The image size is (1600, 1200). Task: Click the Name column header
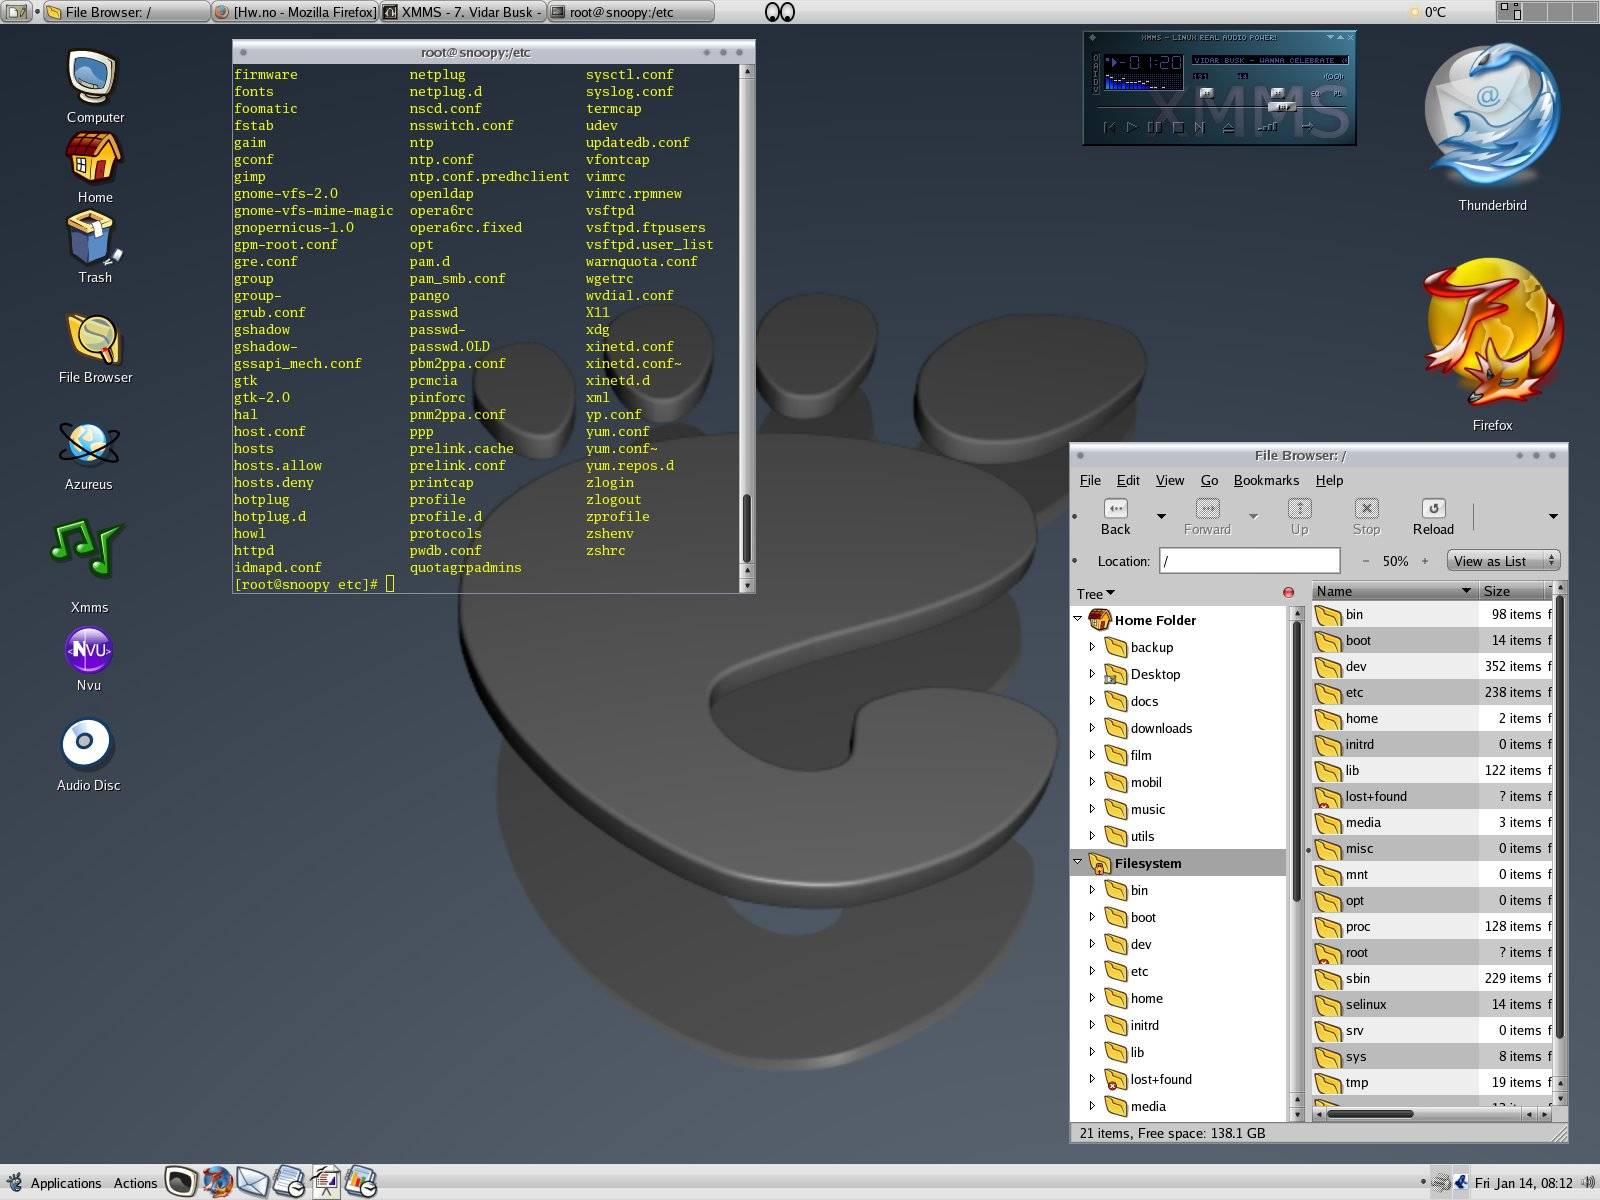[x=1394, y=591]
